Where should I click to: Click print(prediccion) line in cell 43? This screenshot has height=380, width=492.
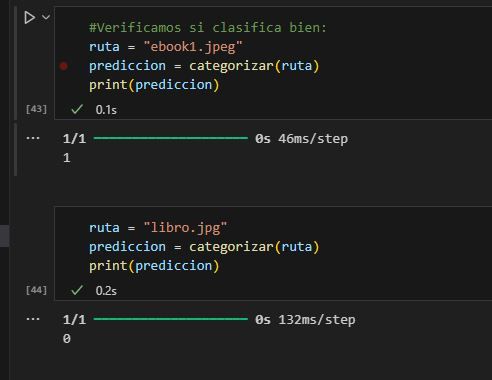[x=154, y=85]
